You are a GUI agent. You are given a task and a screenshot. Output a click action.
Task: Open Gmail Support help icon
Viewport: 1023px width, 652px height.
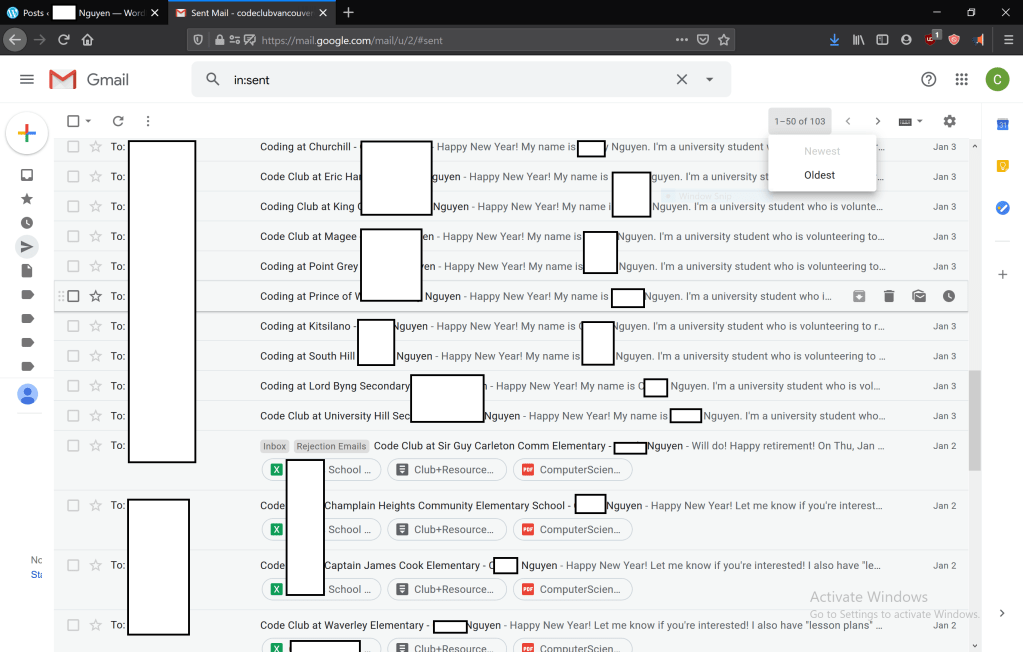tap(928, 80)
